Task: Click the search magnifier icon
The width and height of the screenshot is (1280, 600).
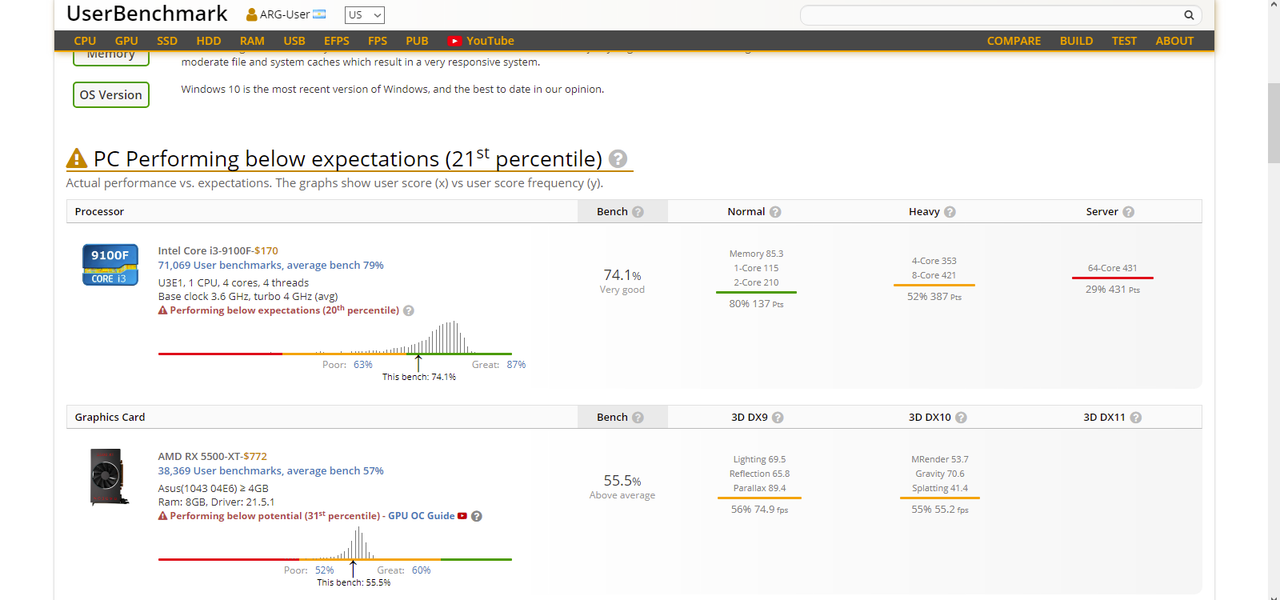Action: pyautogui.click(x=1189, y=15)
